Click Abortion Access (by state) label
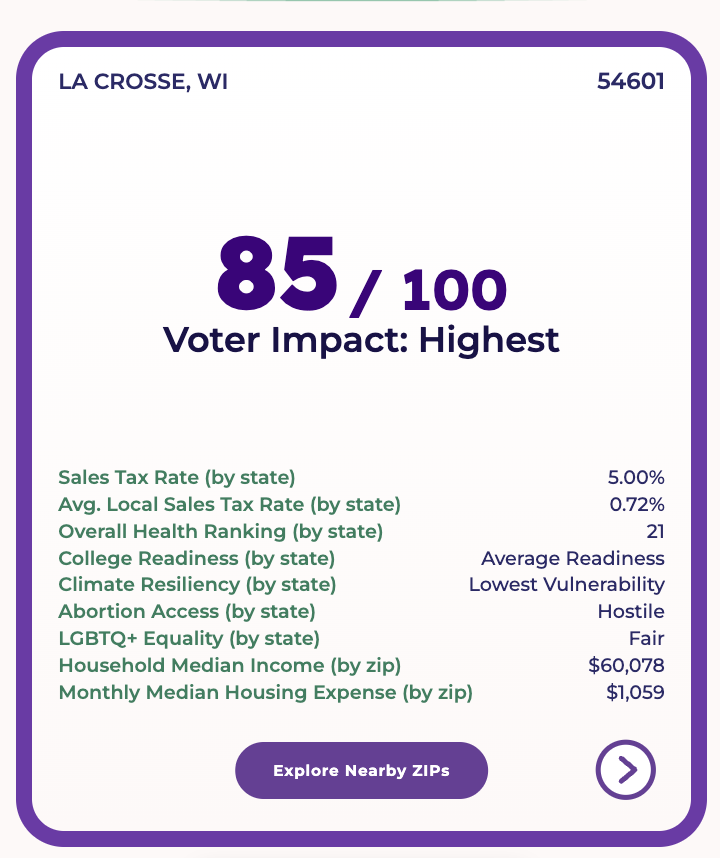This screenshot has height=858, width=720. pyautogui.click(x=187, y=611)
